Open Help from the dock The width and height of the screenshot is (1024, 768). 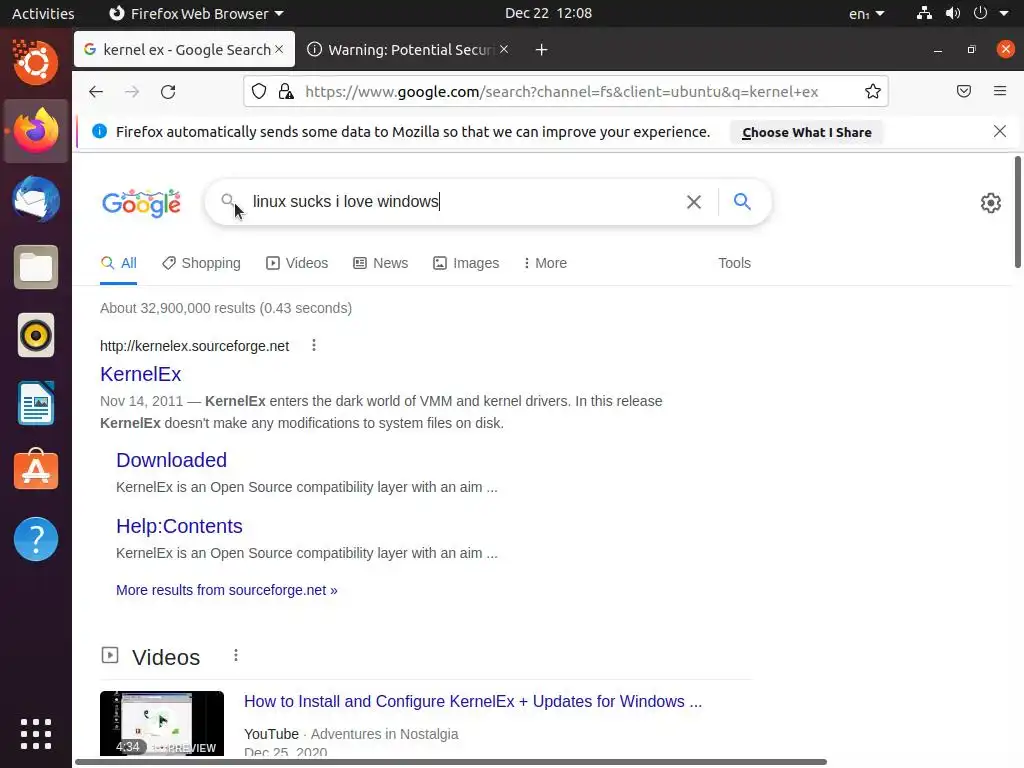point(36,539)
